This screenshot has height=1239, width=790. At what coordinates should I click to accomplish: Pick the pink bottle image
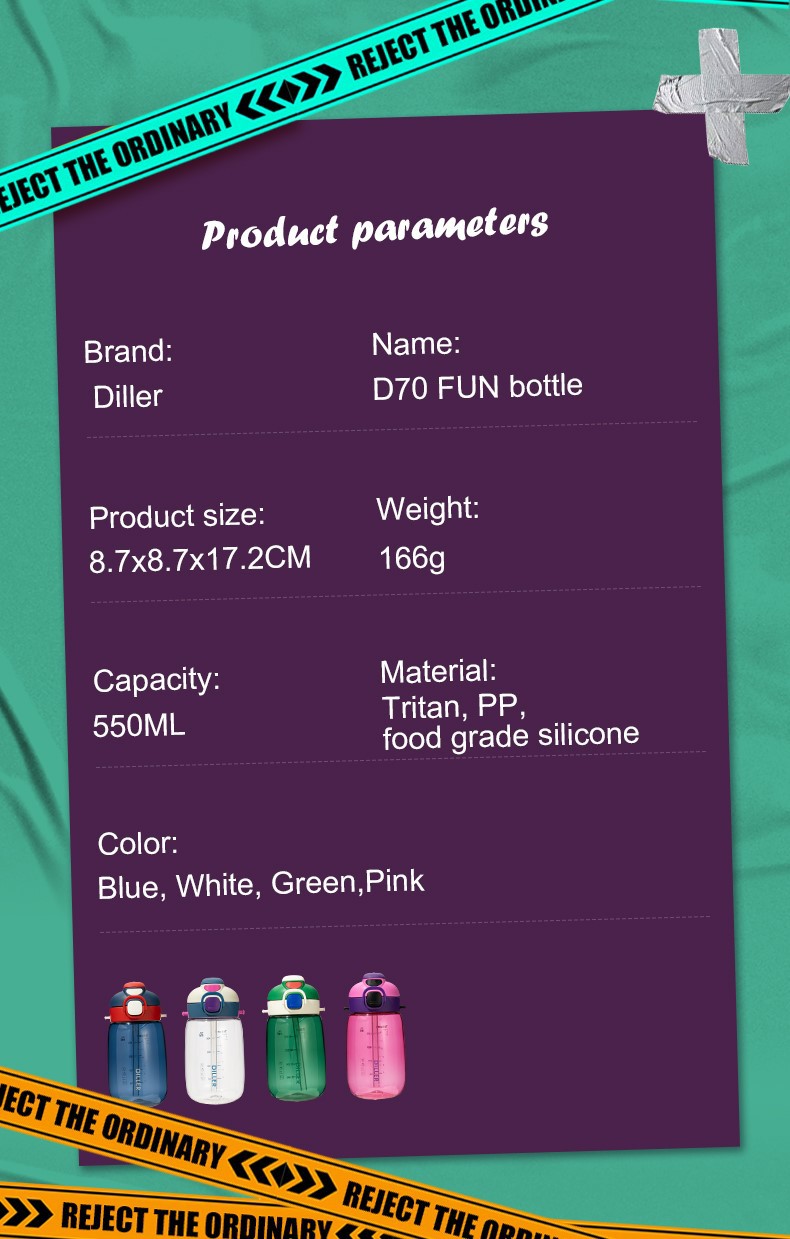click(x=375, y=1035)
